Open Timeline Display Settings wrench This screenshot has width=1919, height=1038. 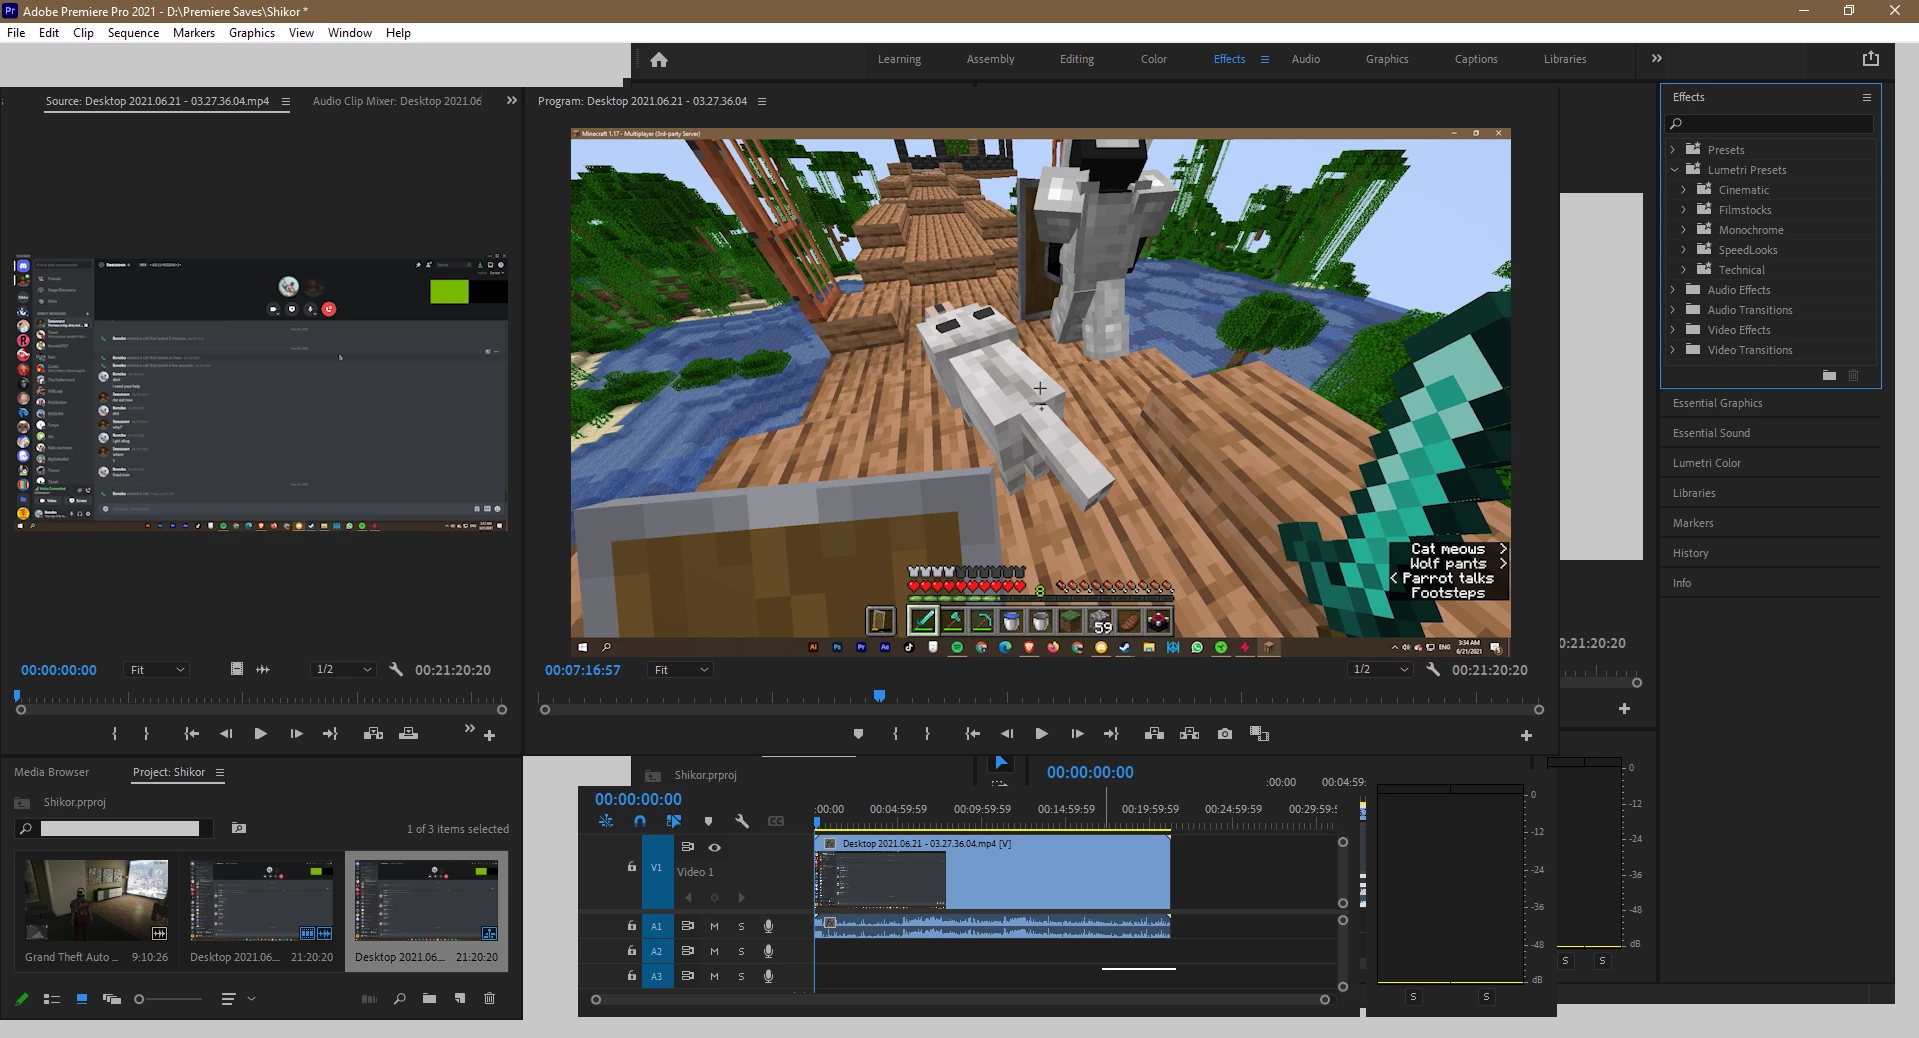[742, 821]
